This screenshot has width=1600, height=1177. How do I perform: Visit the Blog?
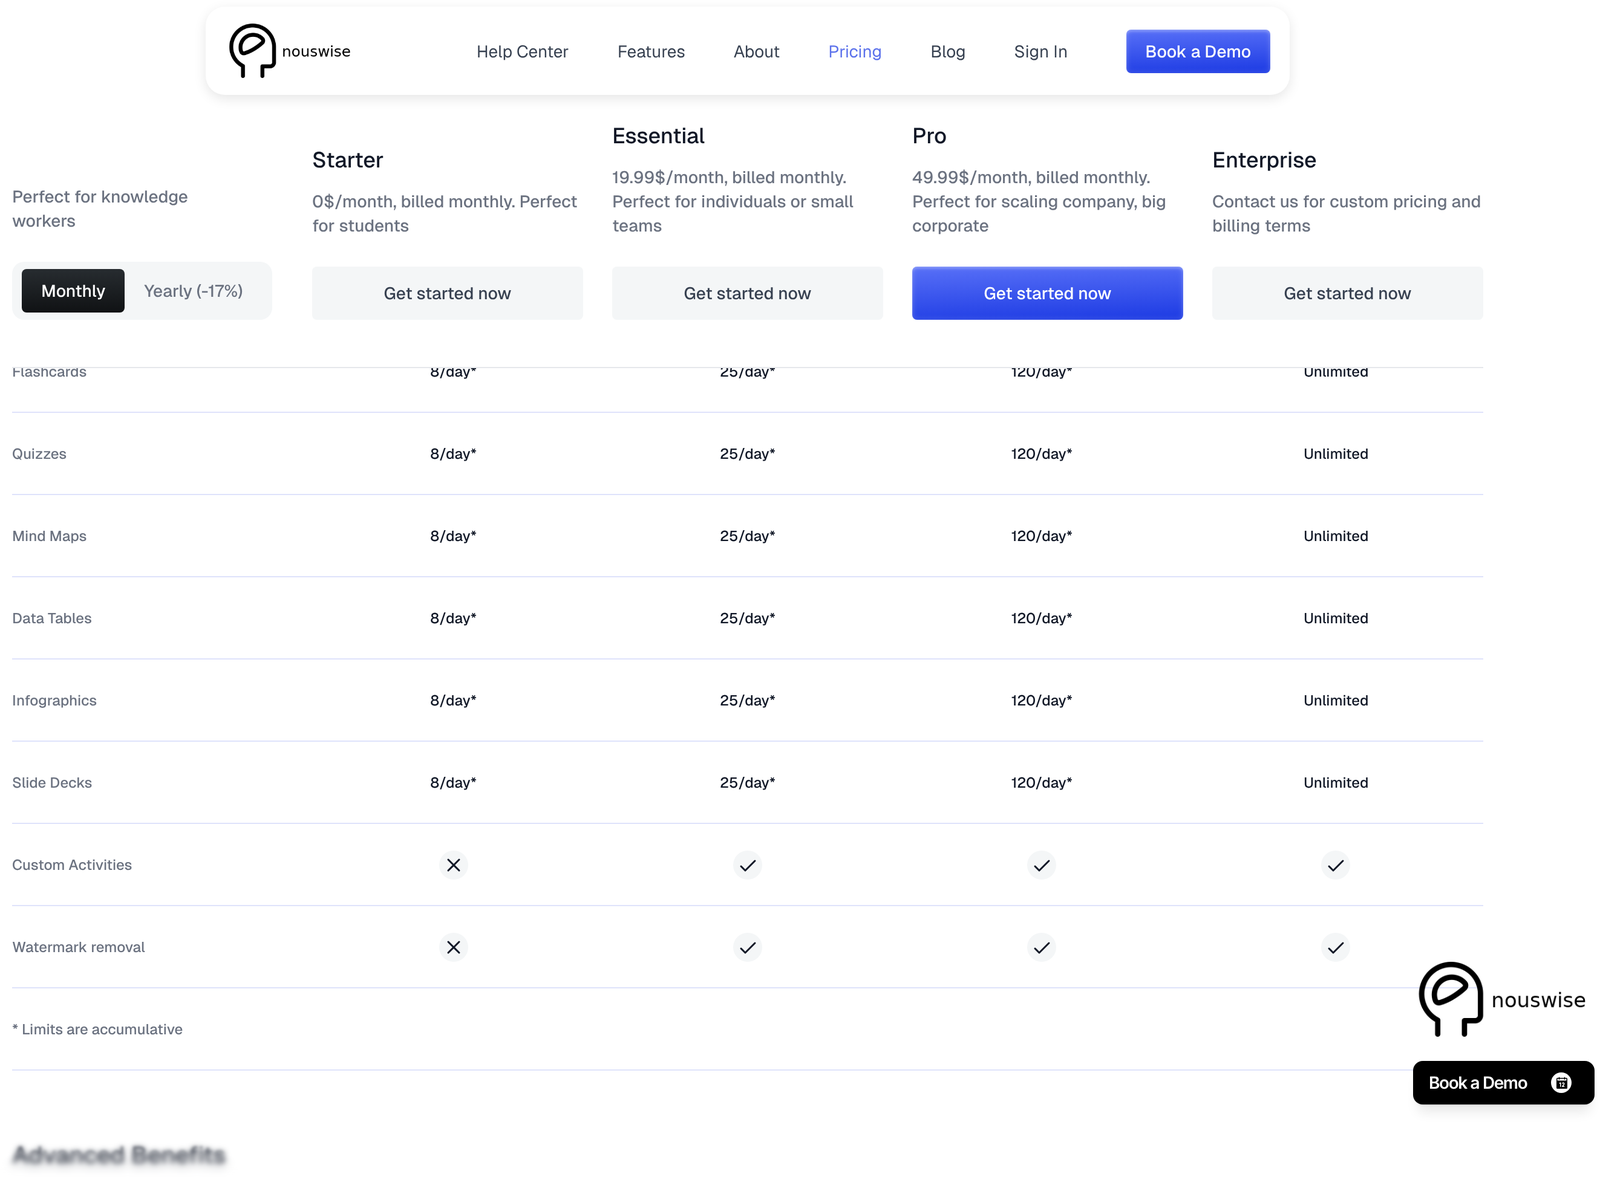click(948, 52)
